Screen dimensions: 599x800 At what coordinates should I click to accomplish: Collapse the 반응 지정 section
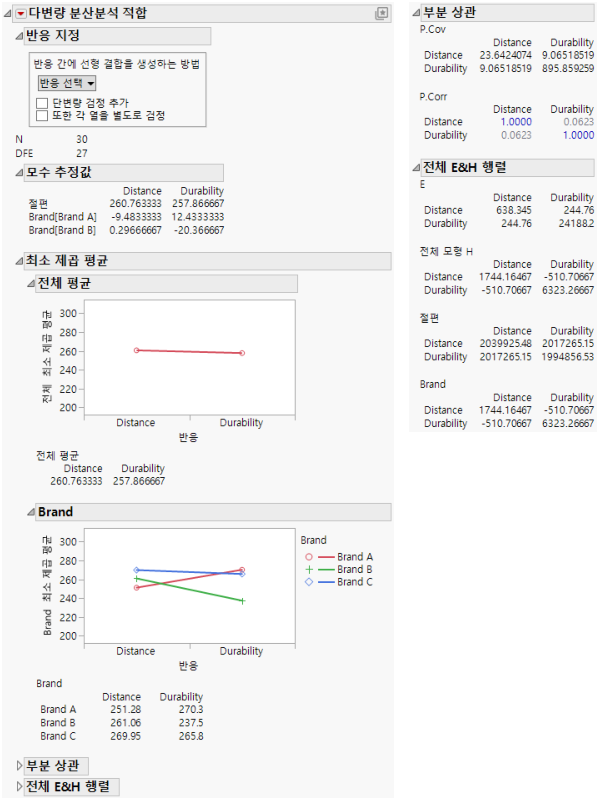(x=19, y=36)
